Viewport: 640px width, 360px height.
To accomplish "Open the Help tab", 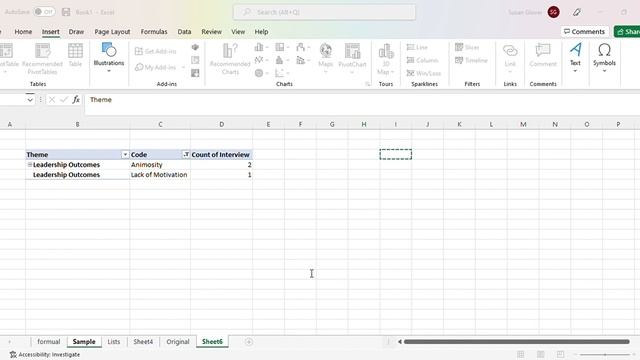I will coord(261,31).
